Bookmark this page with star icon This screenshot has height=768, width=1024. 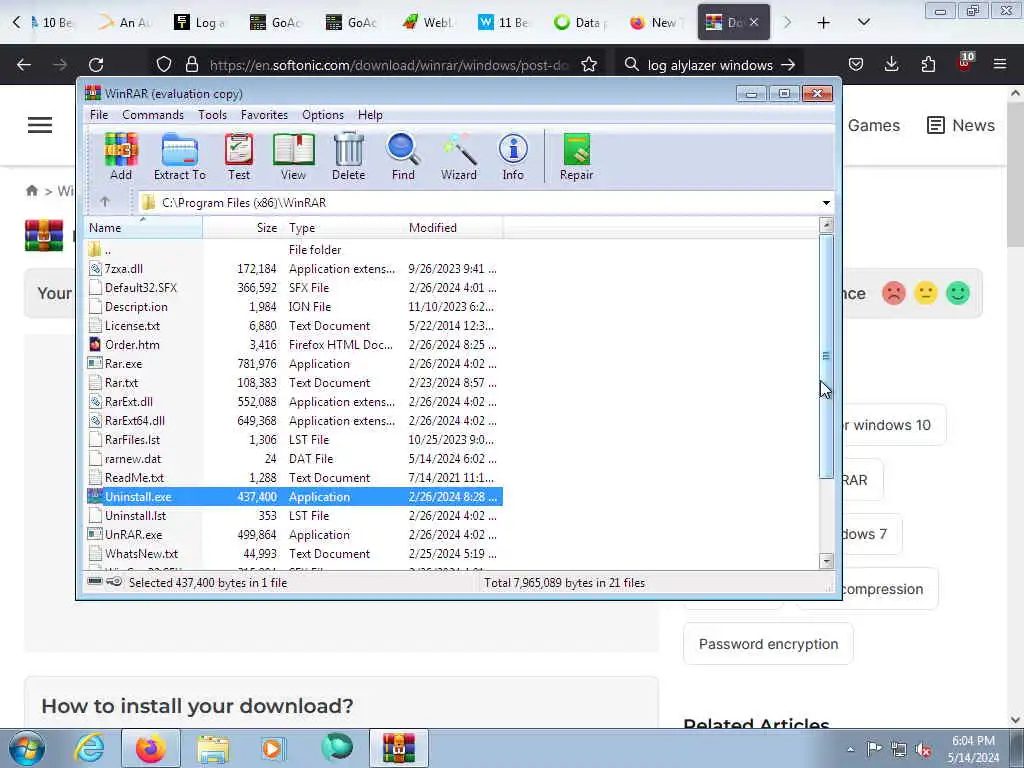pyautogui.click(x=589, y=65)
